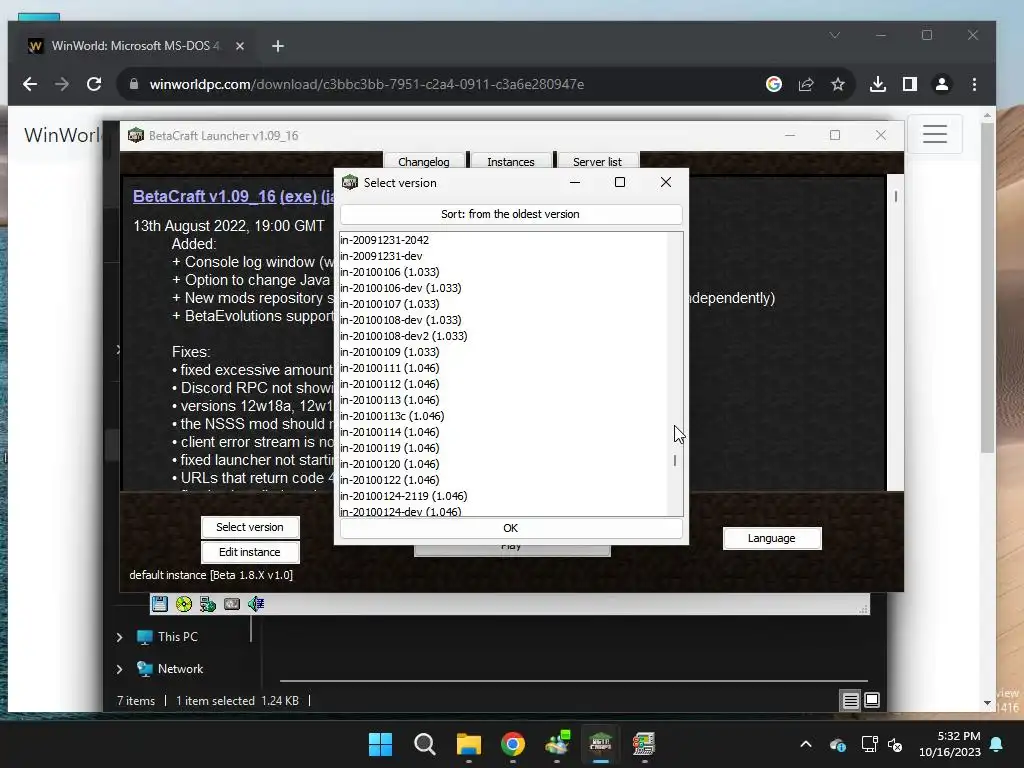Screen dimensions: 1024x768
Task: Click the Select version button
Action: (250, 527)
